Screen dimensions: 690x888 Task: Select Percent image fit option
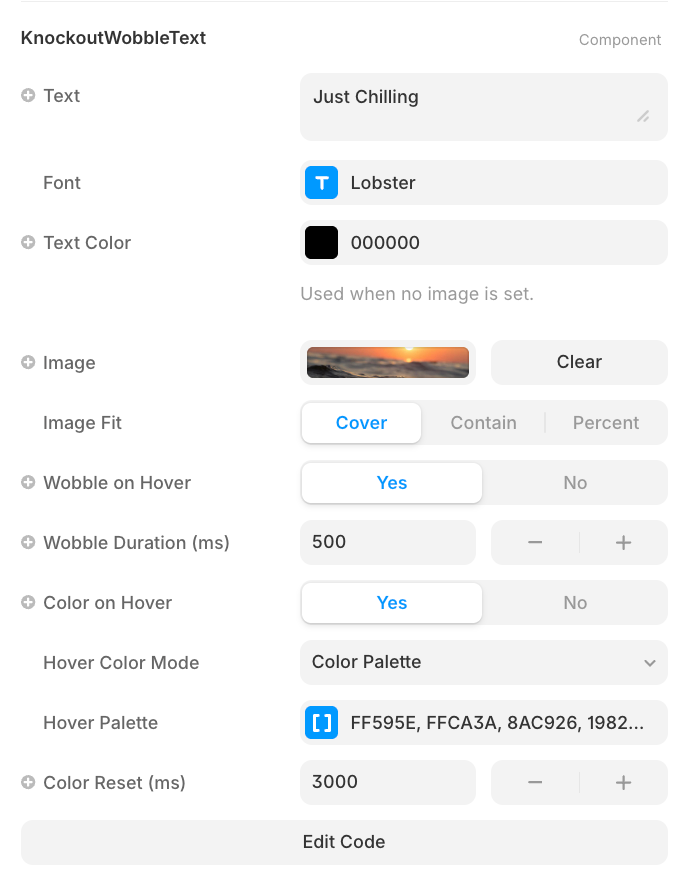606,423
